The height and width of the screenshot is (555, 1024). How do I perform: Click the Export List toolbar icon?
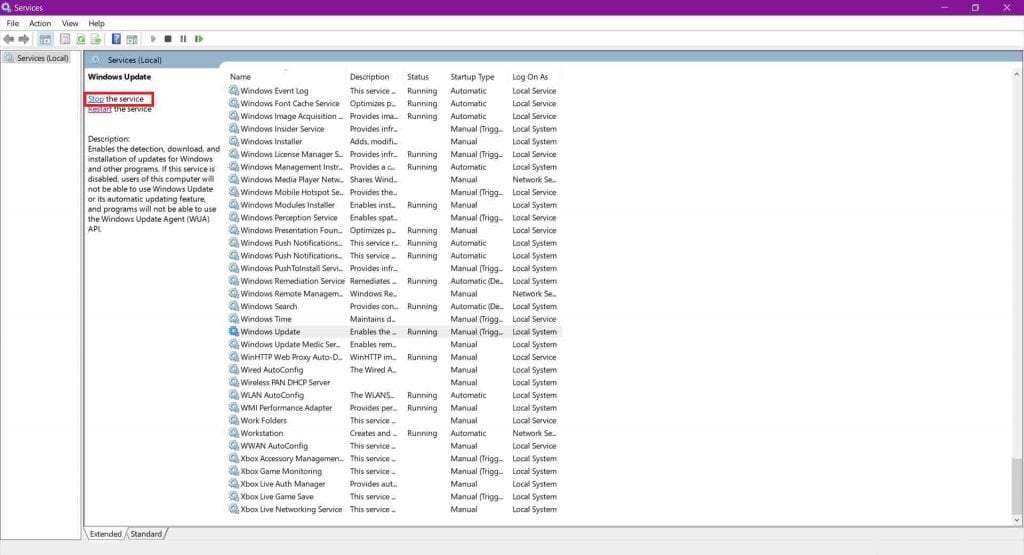point(96,39)
